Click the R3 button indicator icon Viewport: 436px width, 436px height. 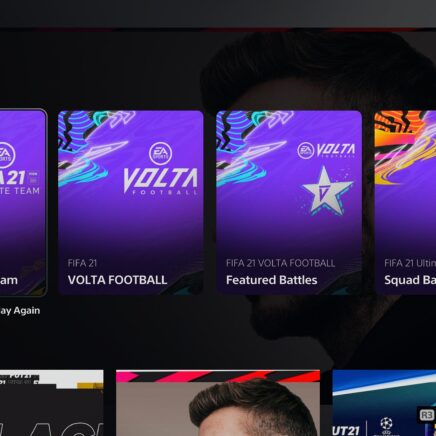426,415
